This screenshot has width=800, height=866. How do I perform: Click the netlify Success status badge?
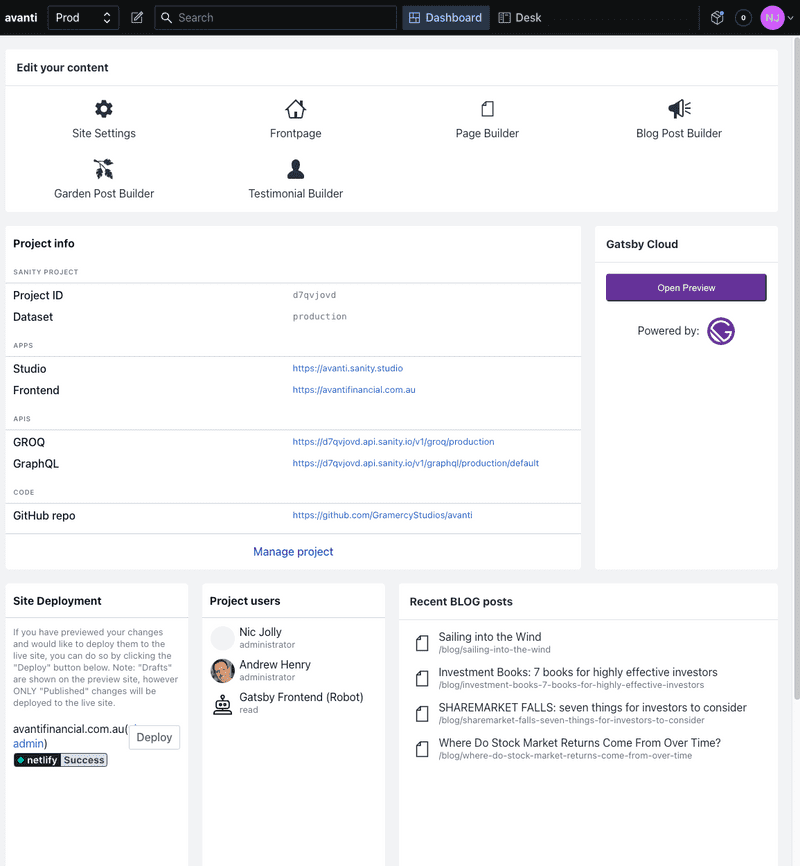click(x=60, y=760)
